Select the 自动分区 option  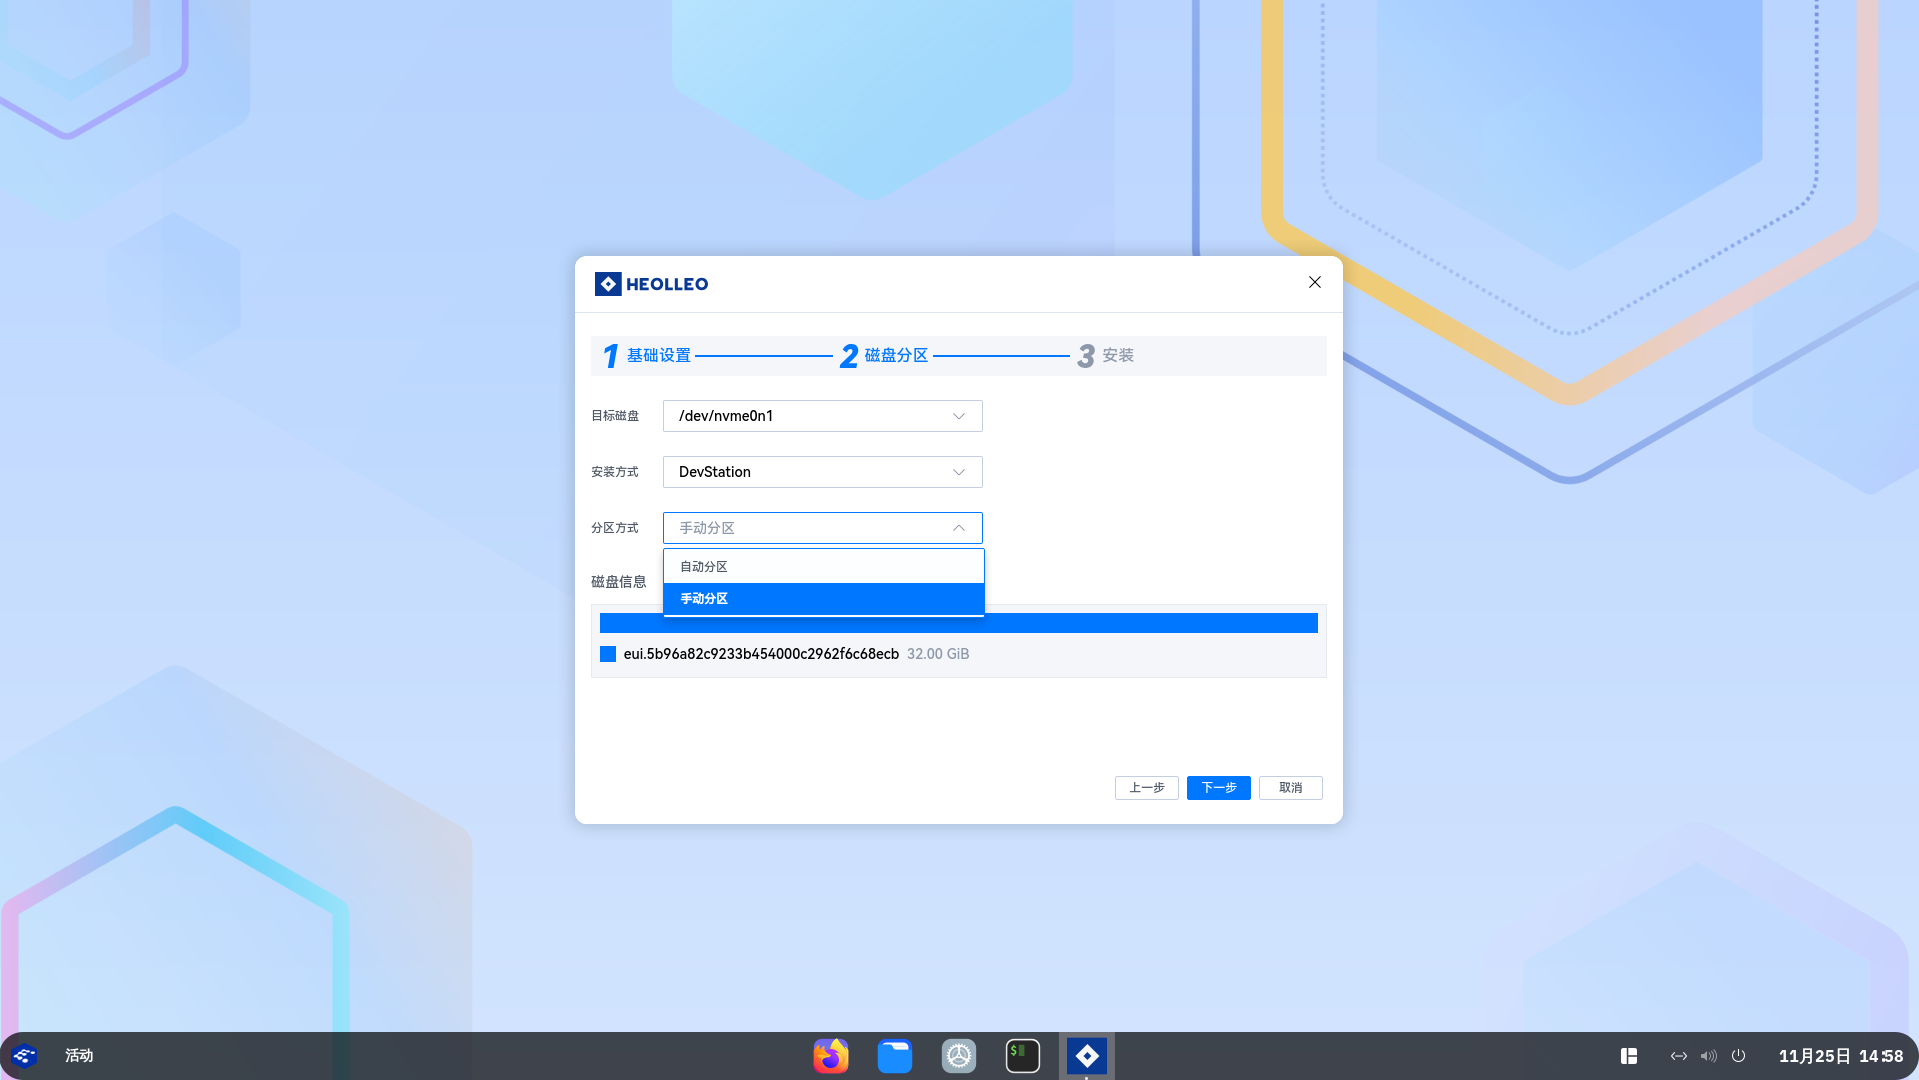(824, 567)
